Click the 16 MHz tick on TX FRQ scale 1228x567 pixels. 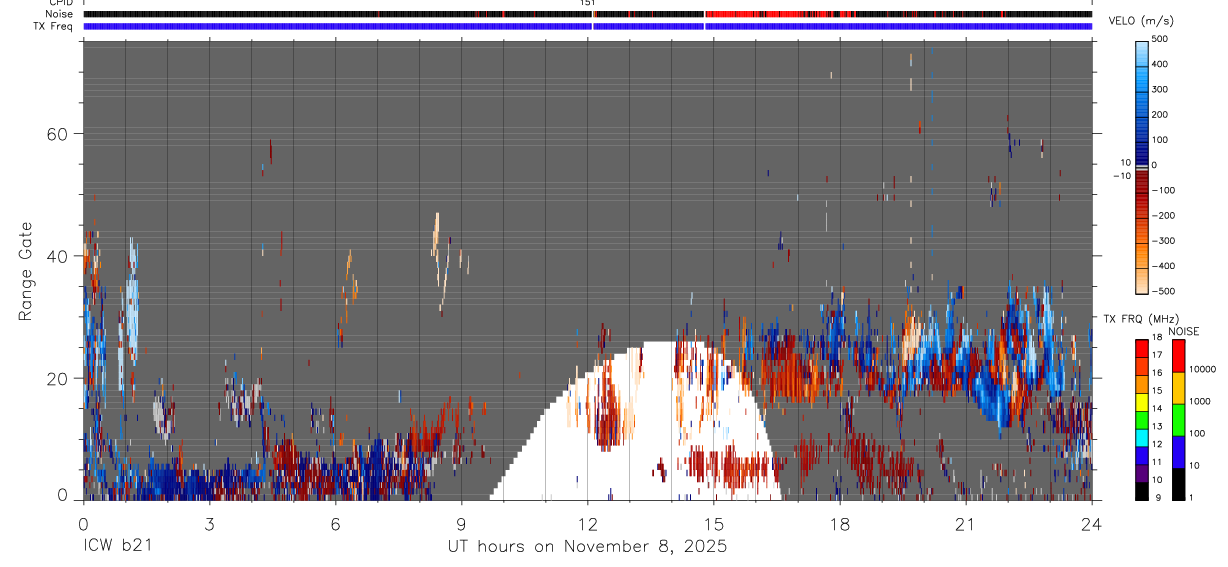(1156, 373)
